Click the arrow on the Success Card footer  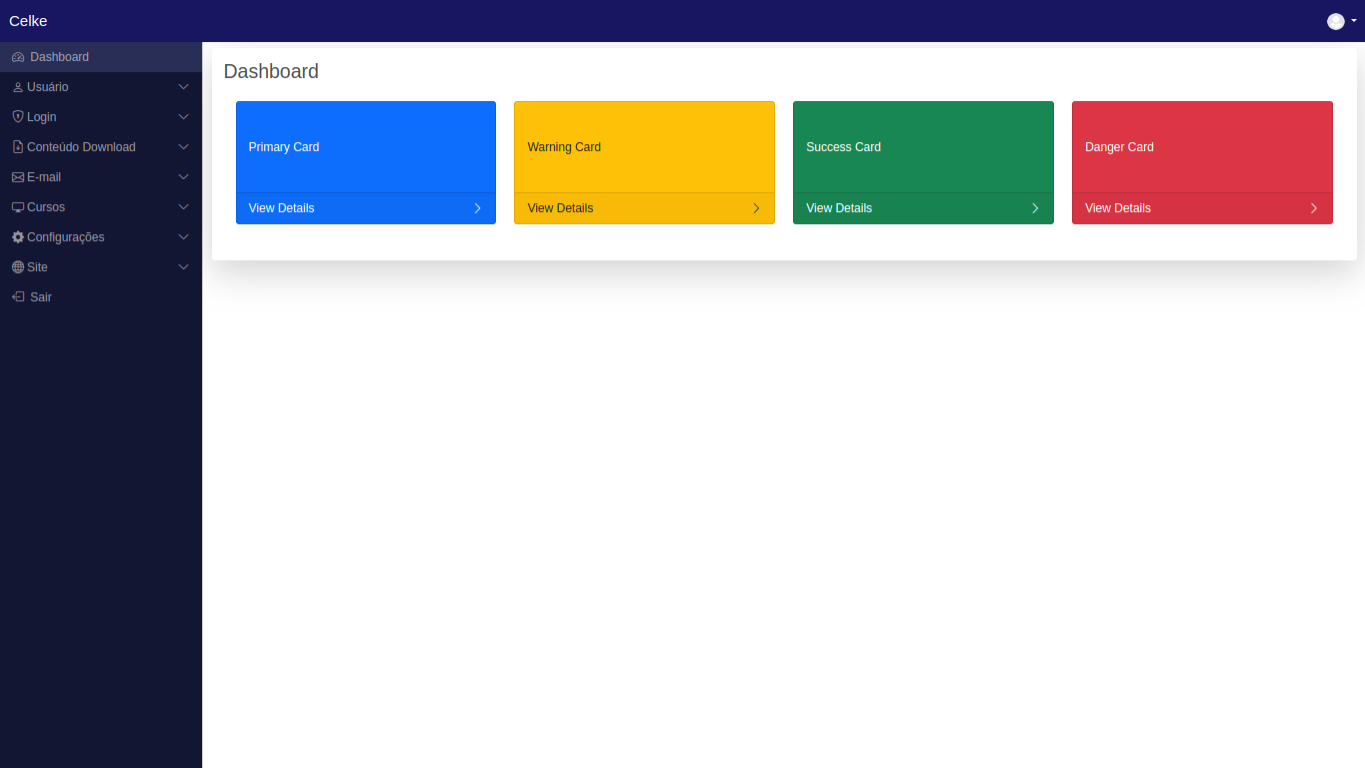(1035, 208)
